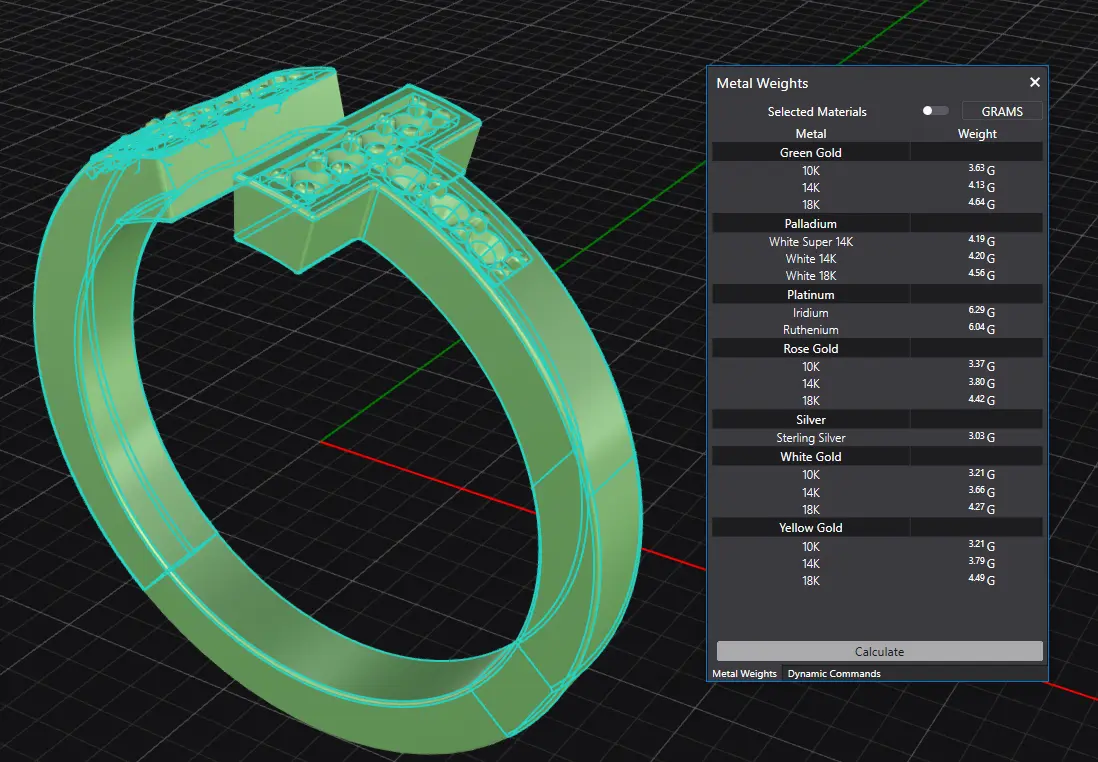Click the Yellow Gold 18K row

tap(810, 580)
